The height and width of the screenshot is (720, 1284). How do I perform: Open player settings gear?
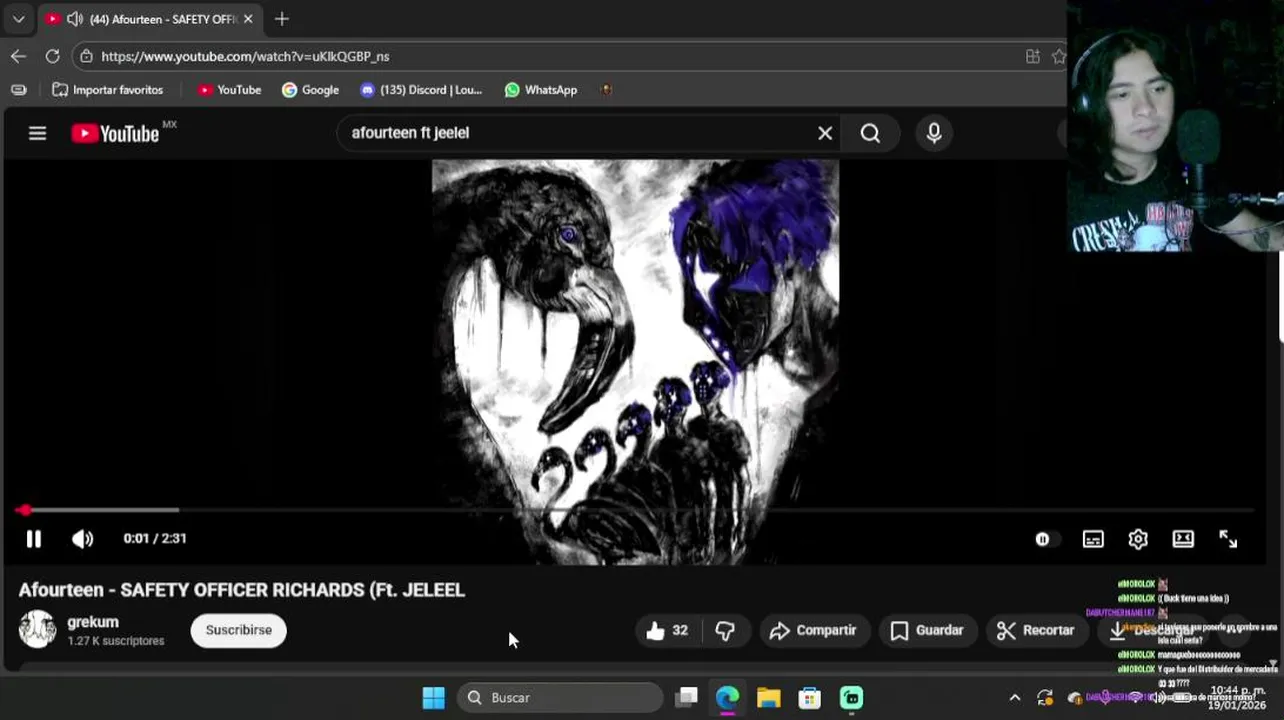[1138, 539]
